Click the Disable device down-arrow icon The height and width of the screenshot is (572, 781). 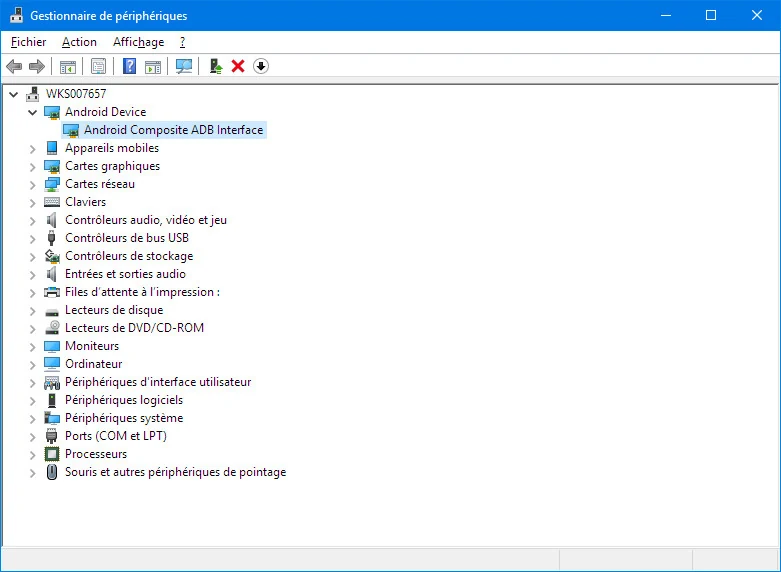point(261,66)
